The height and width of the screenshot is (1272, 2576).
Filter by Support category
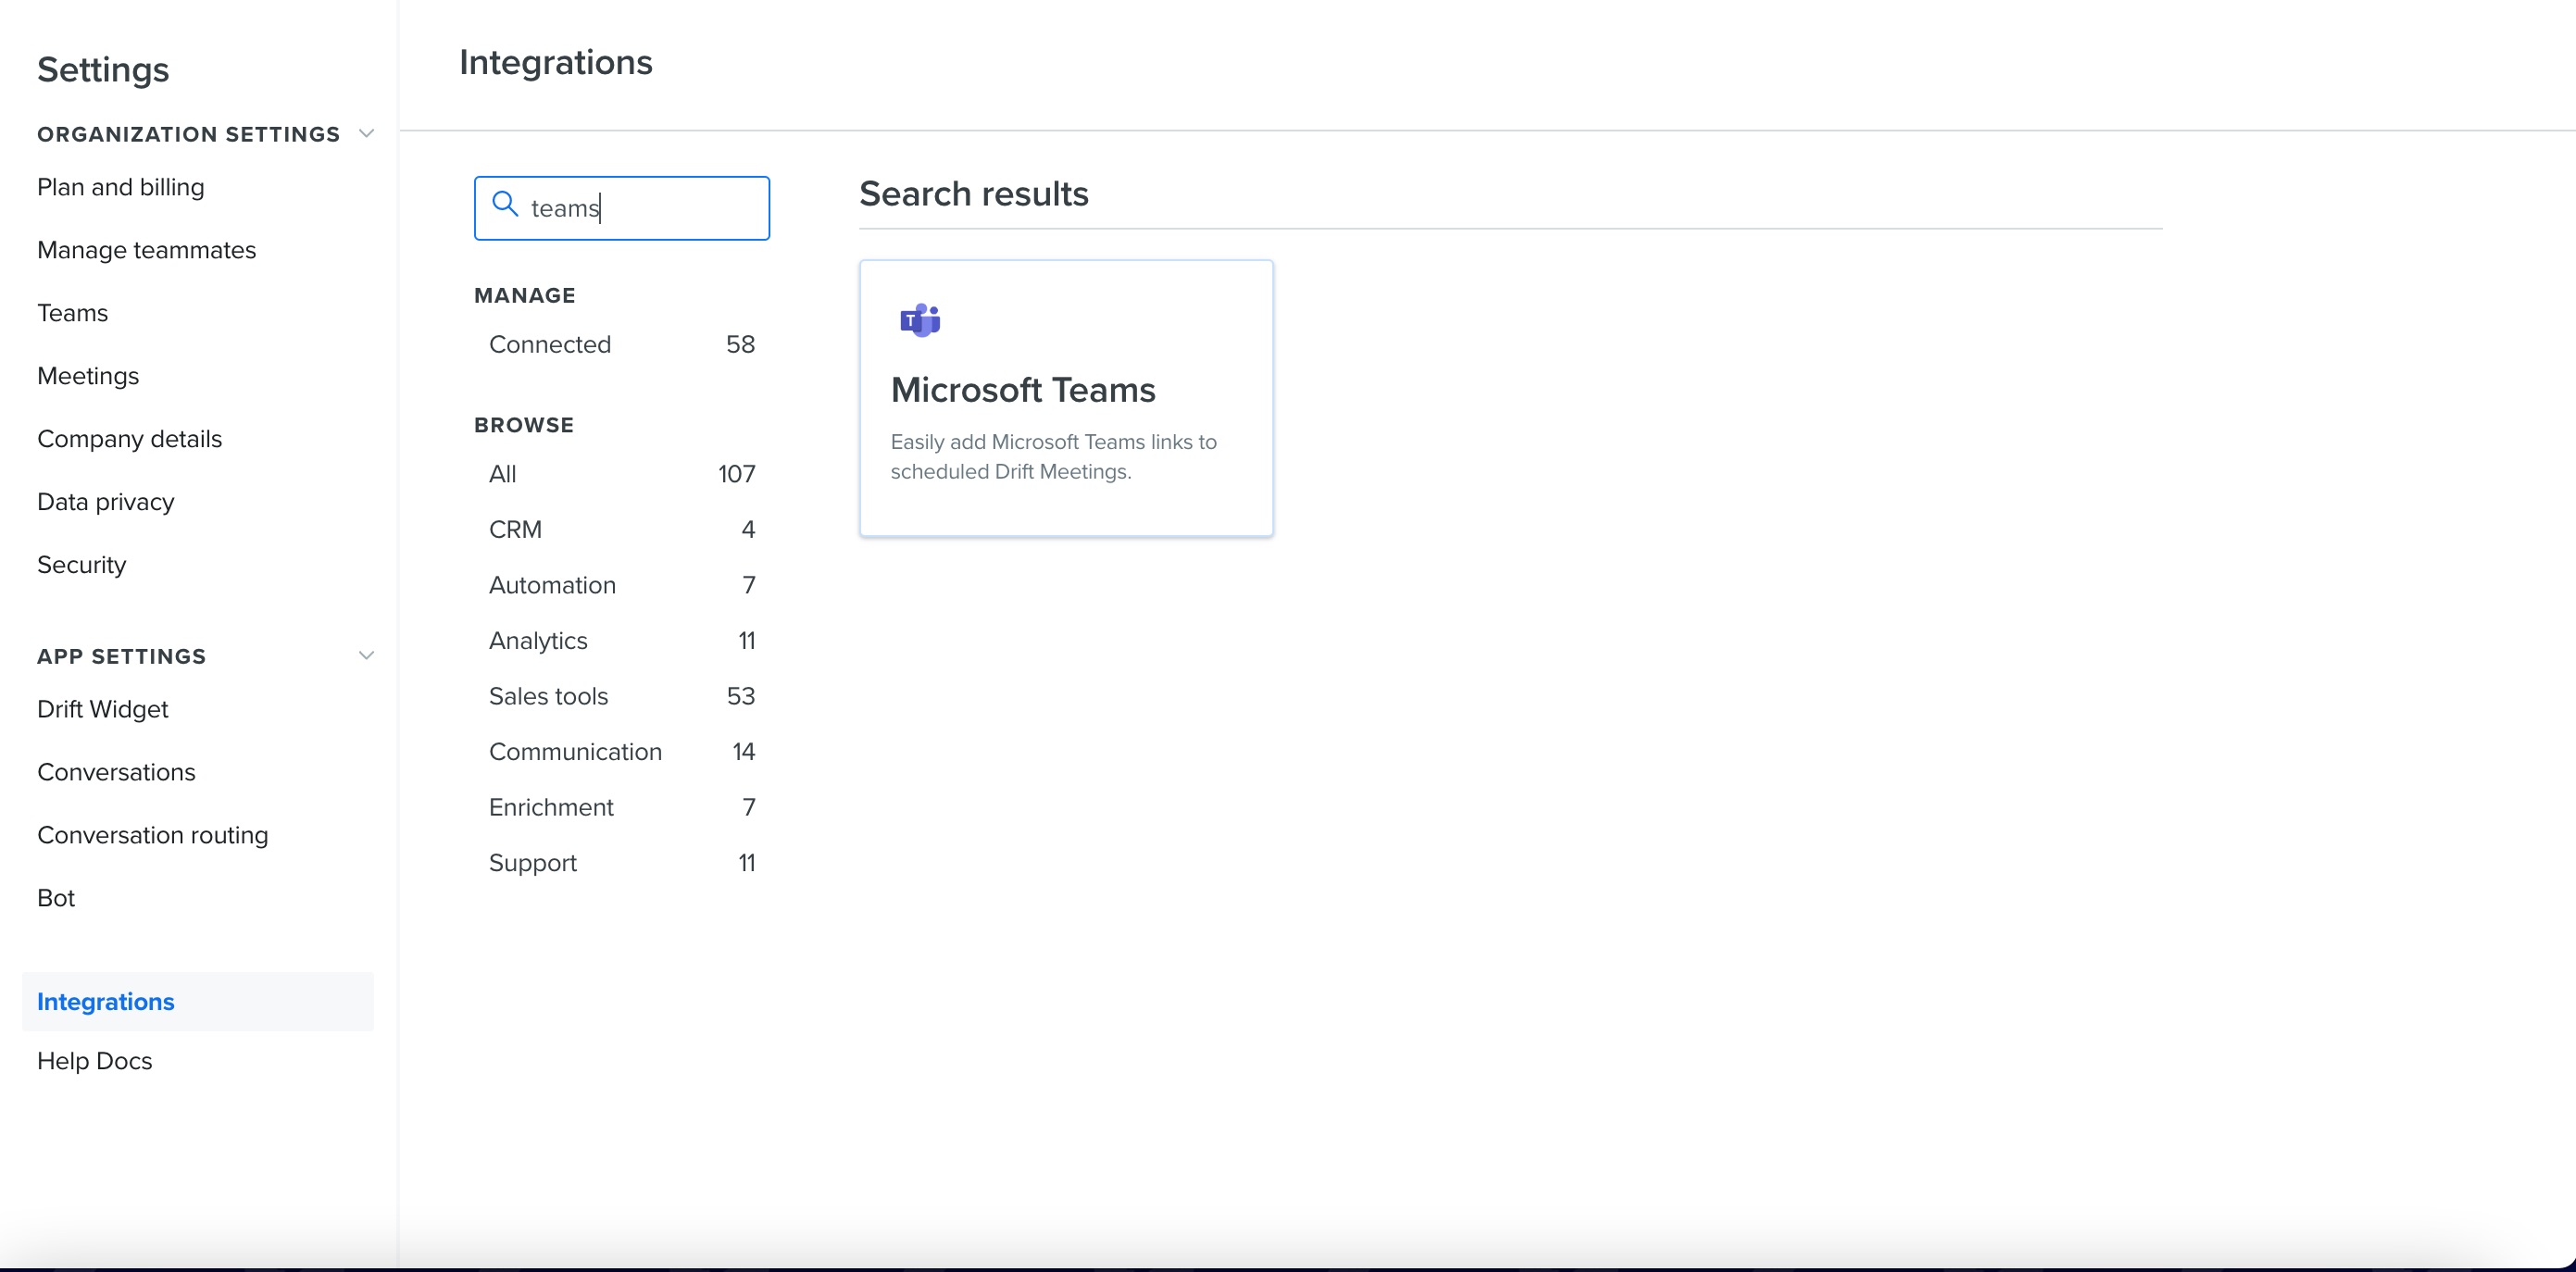pyautogui.click(x=622, y=862)
